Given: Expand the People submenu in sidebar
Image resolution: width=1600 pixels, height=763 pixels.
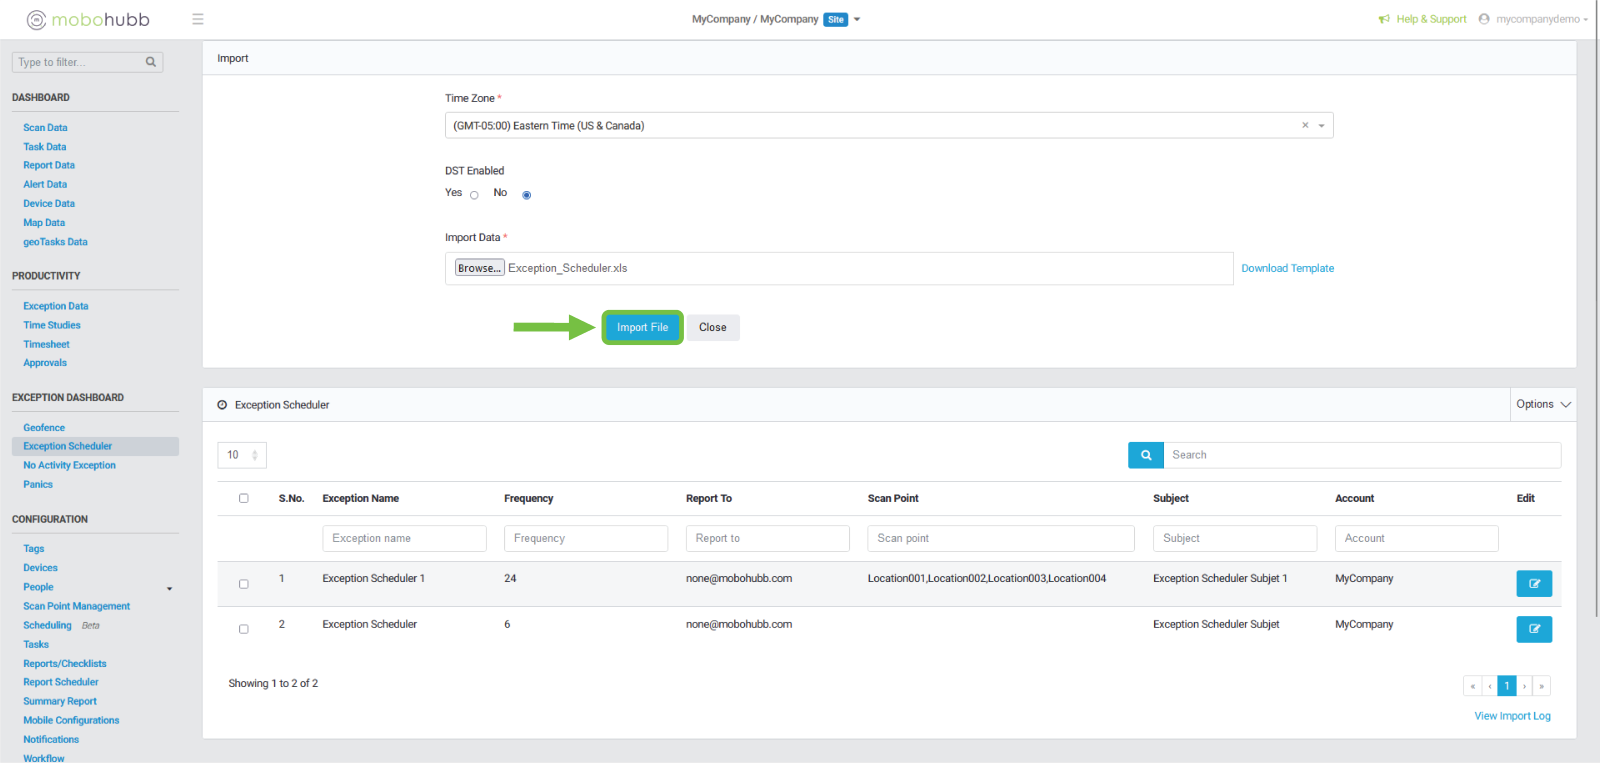Looking at the screenshot, I should 169,588.
